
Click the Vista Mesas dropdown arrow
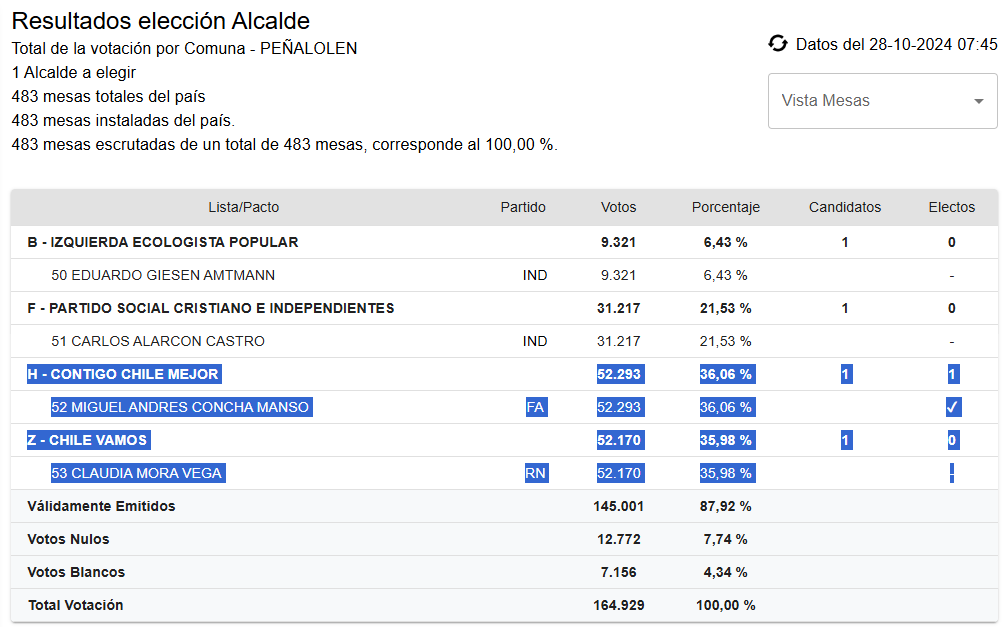pos(978,101)
